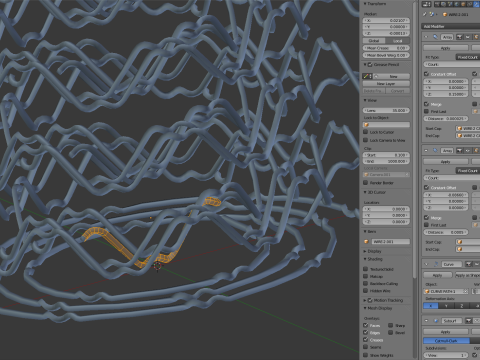Click the orange object cube icon in breadcrumb

click(445, 15)
